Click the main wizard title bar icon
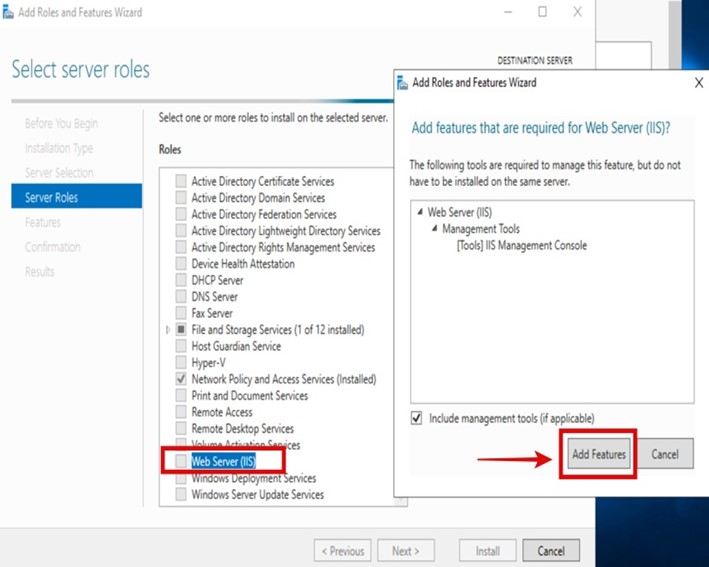The height and width of the screenshot is (567, 709). [x=8, y=12]
